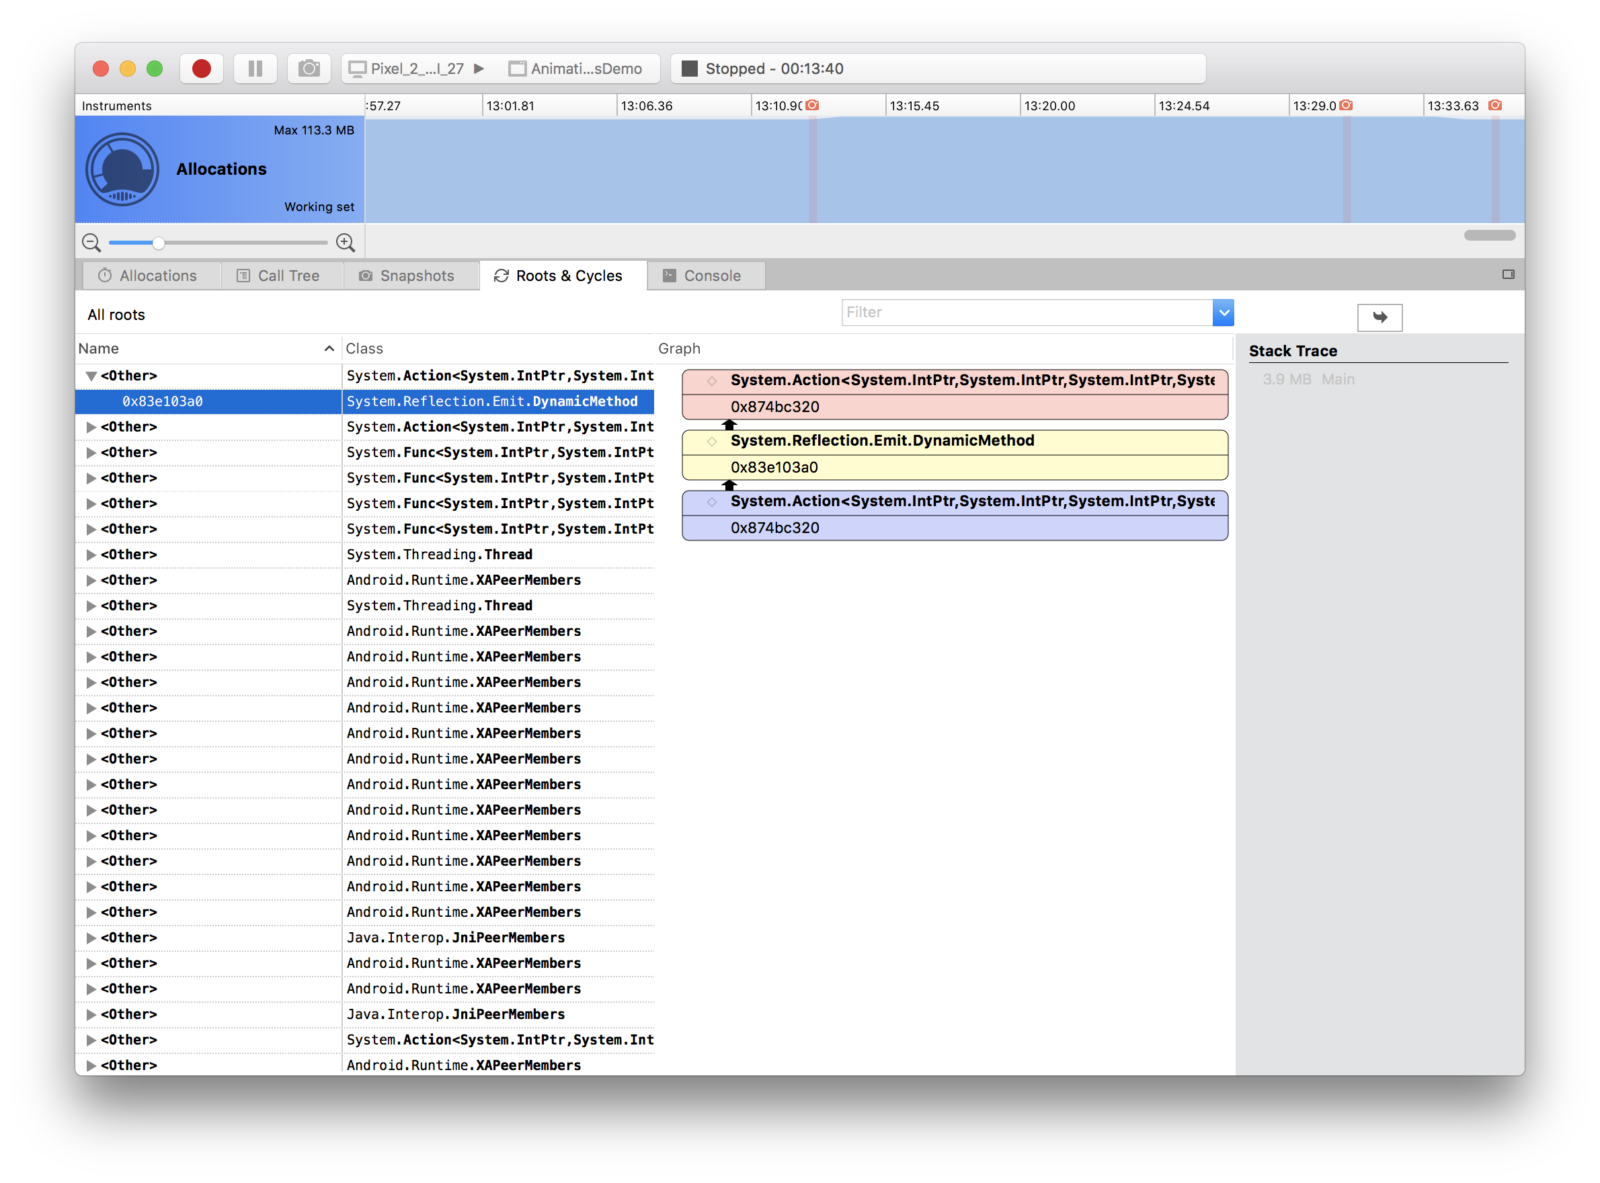
Task: Expand the upper Java.Interop.JniPeerMembers root
Action: pos(91,938)
